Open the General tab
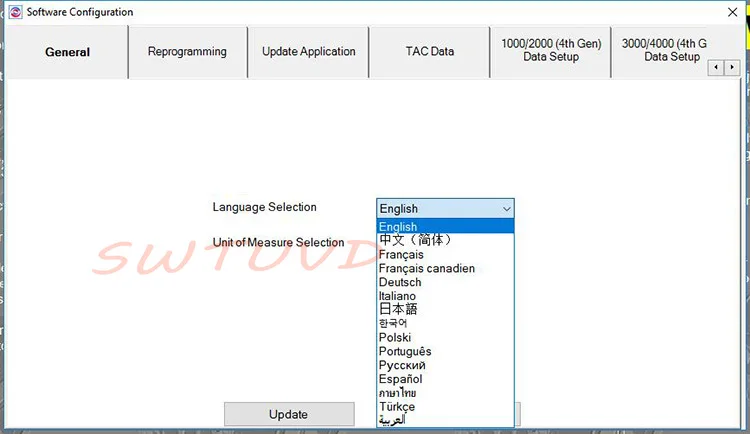The image size is (750, 434). coord(66,52)
